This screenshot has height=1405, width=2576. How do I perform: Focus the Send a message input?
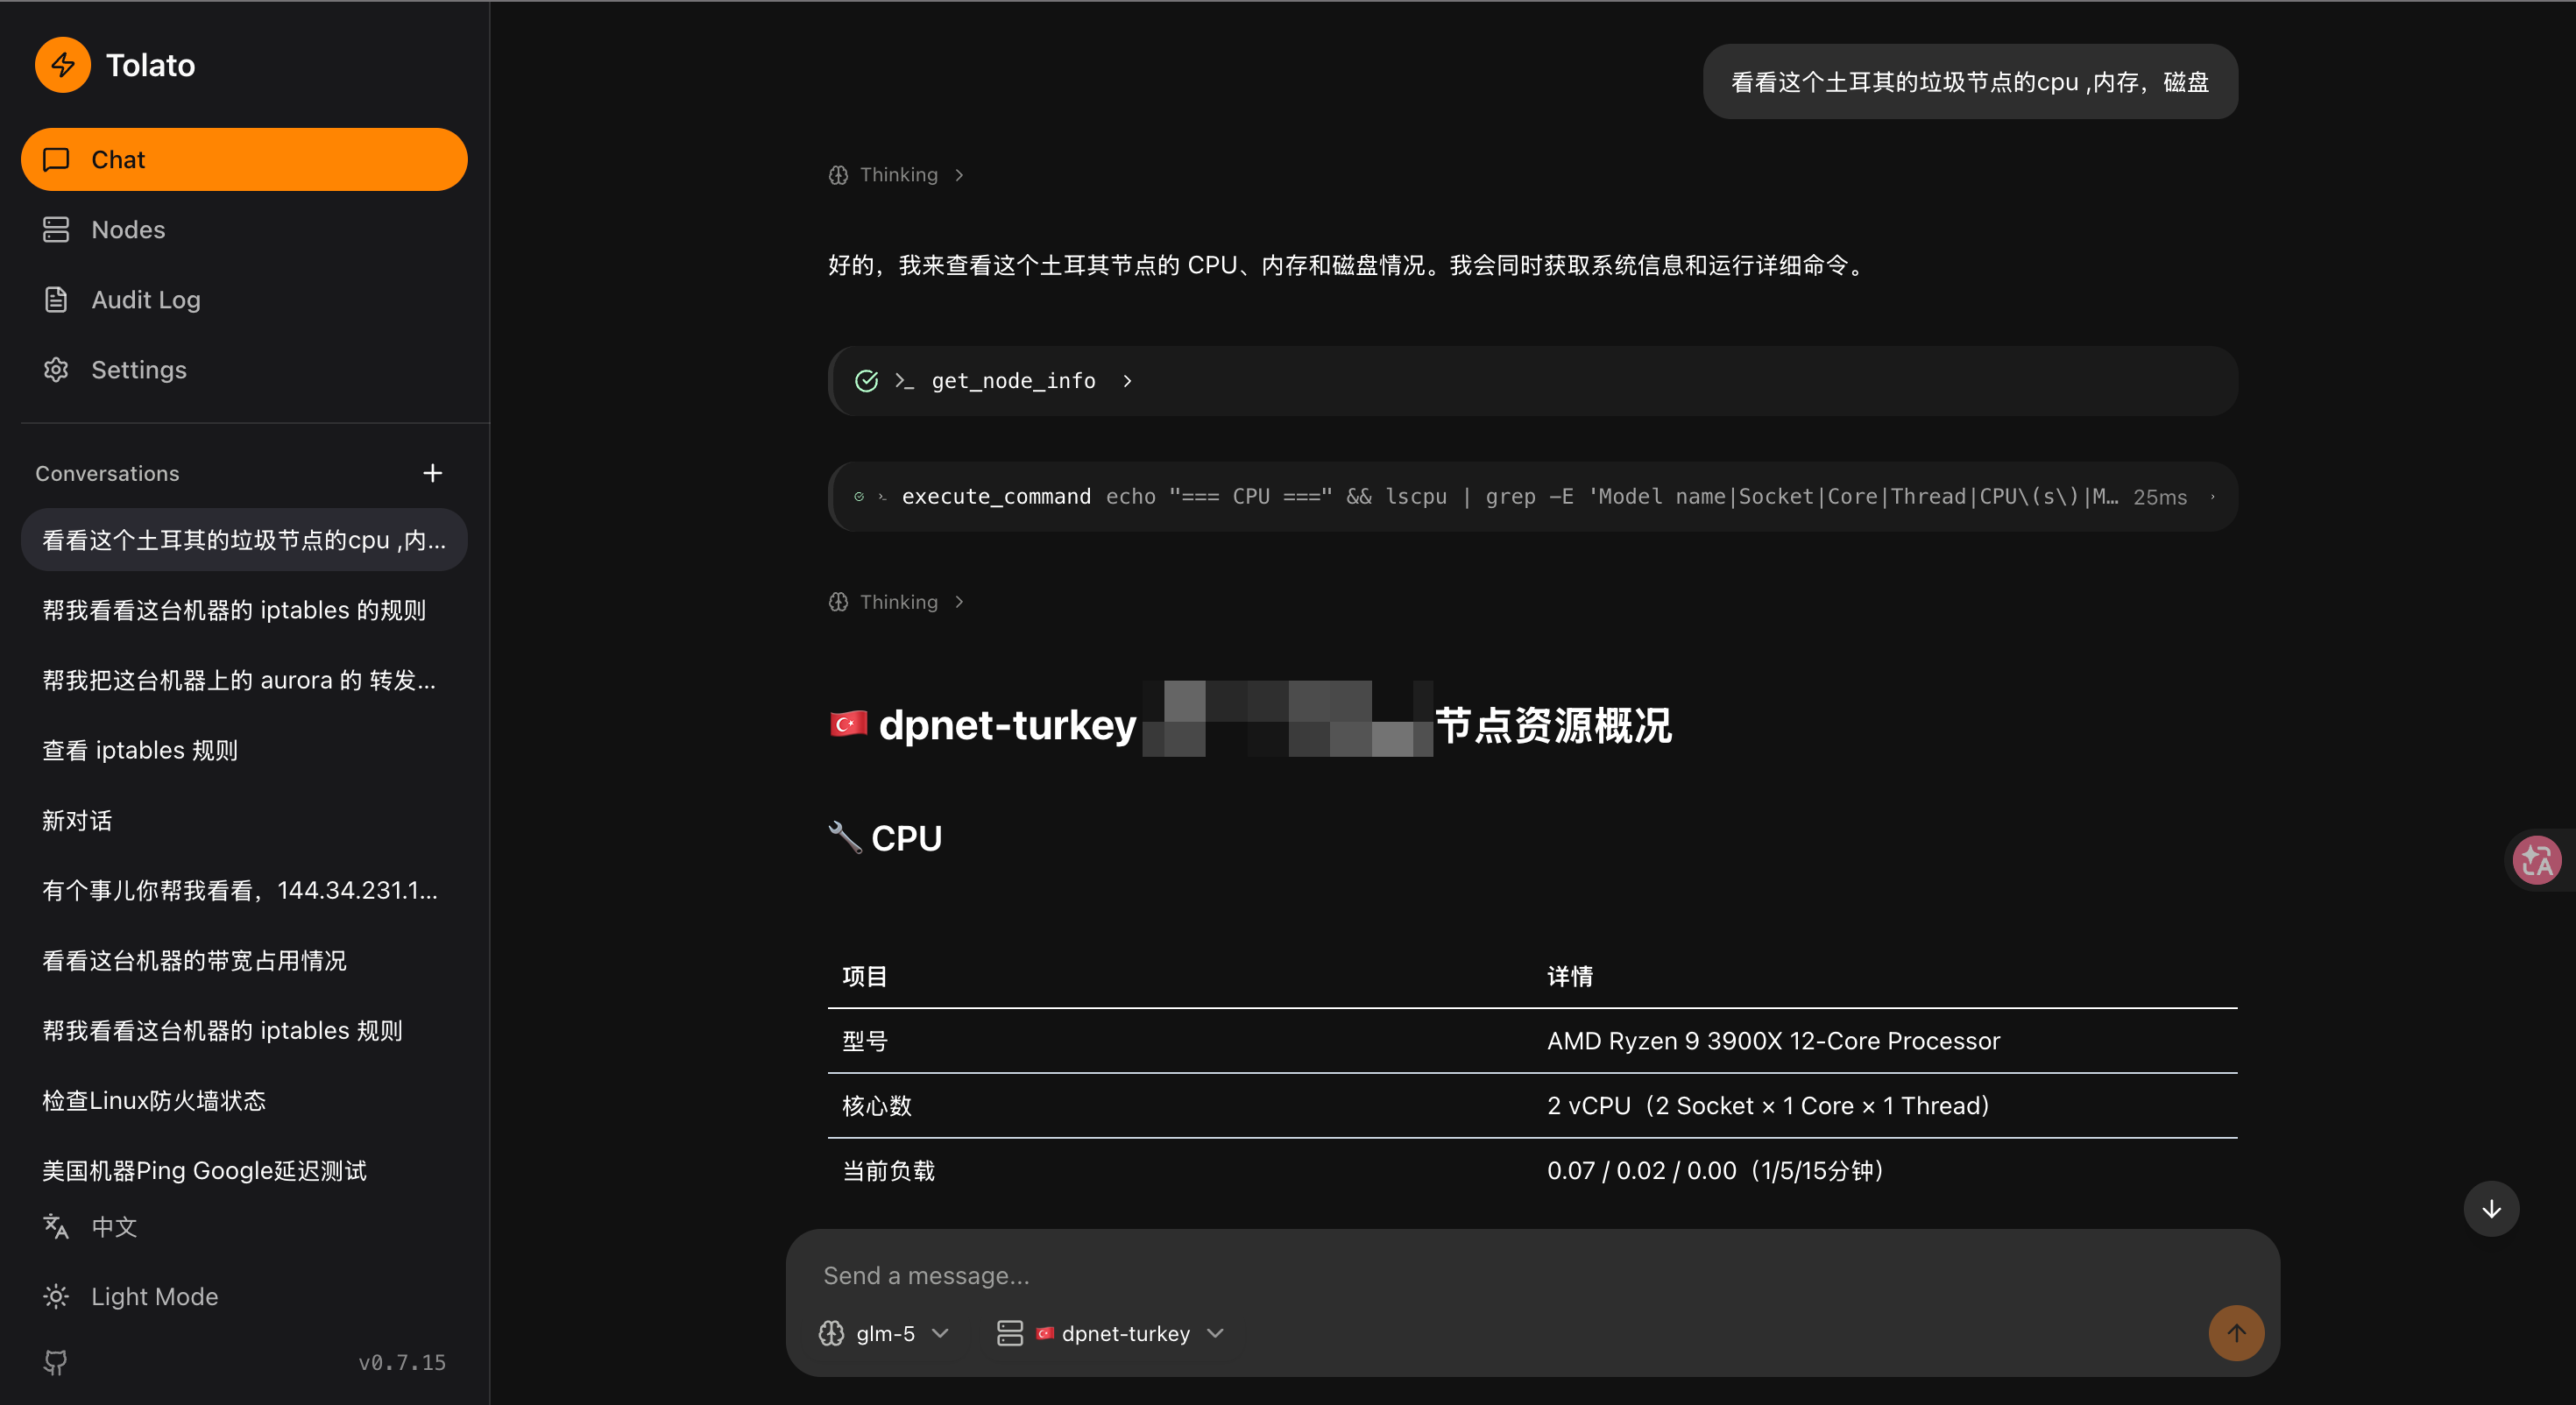(1532, 1276)
